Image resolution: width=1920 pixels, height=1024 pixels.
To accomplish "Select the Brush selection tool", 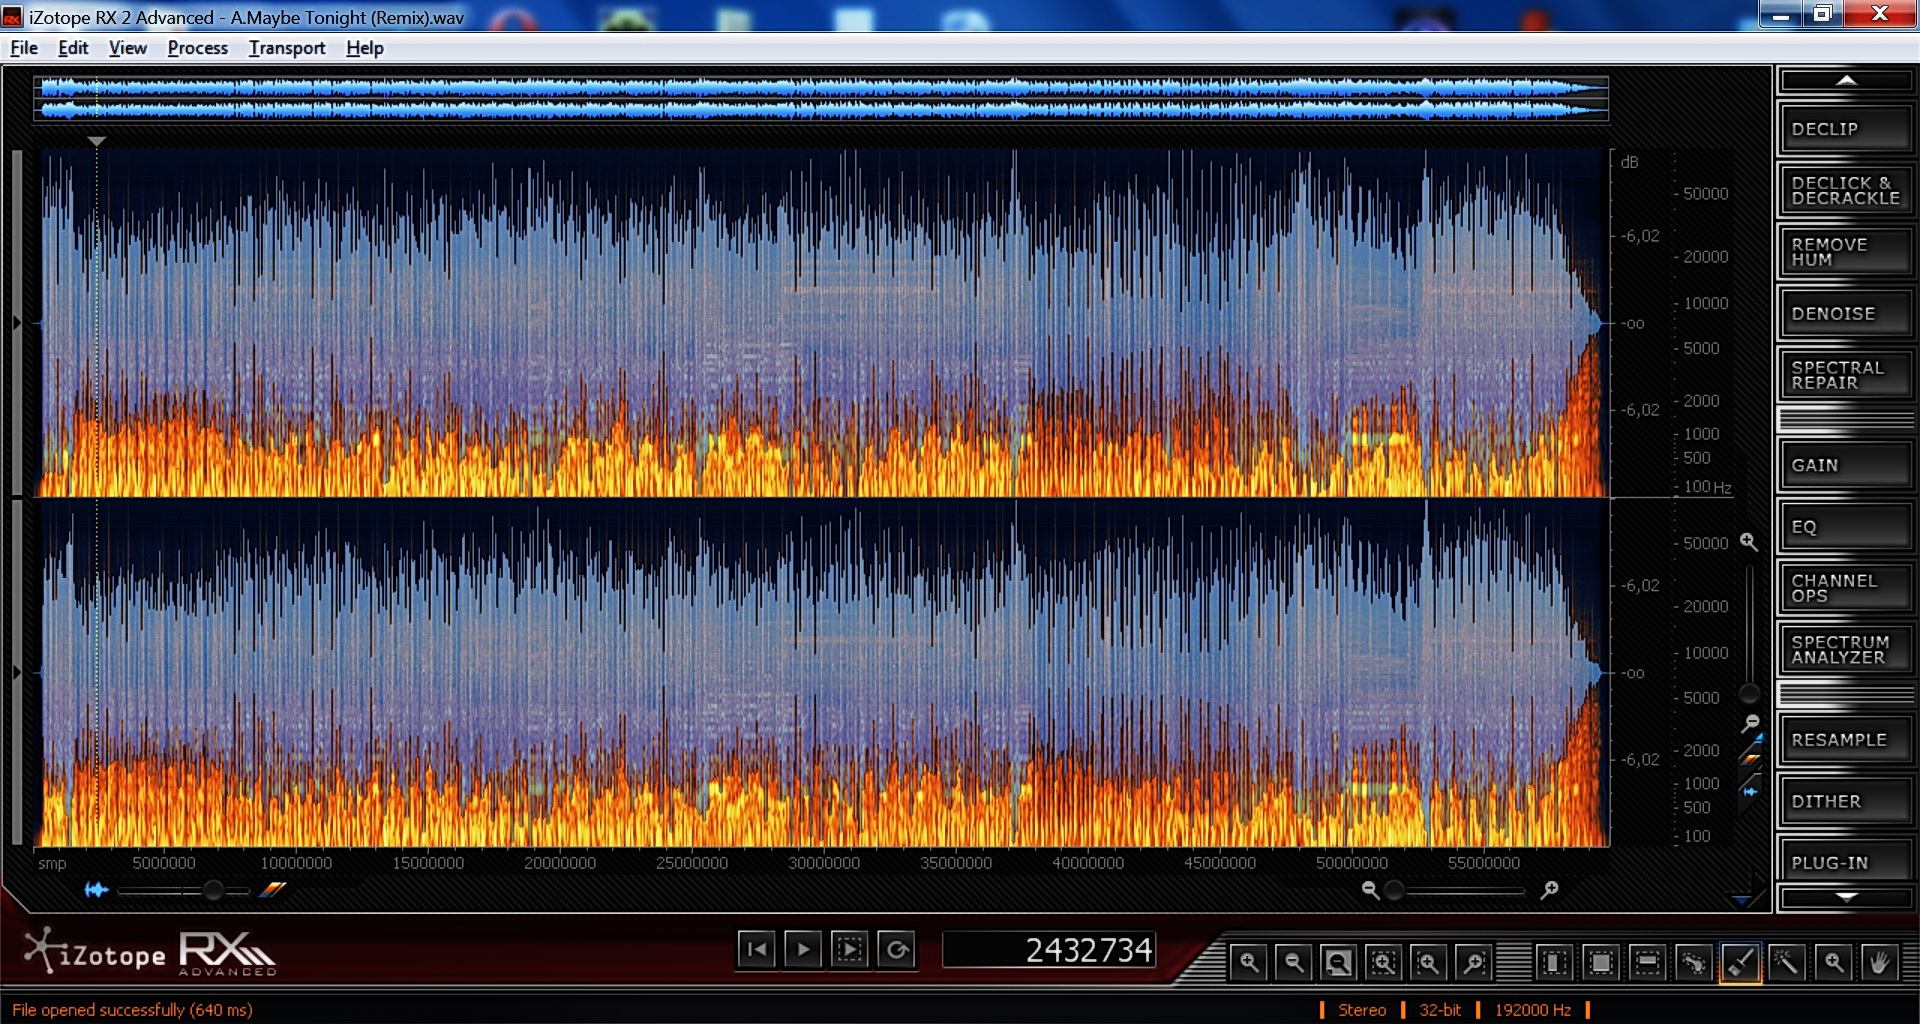I will coord(1740,963).
